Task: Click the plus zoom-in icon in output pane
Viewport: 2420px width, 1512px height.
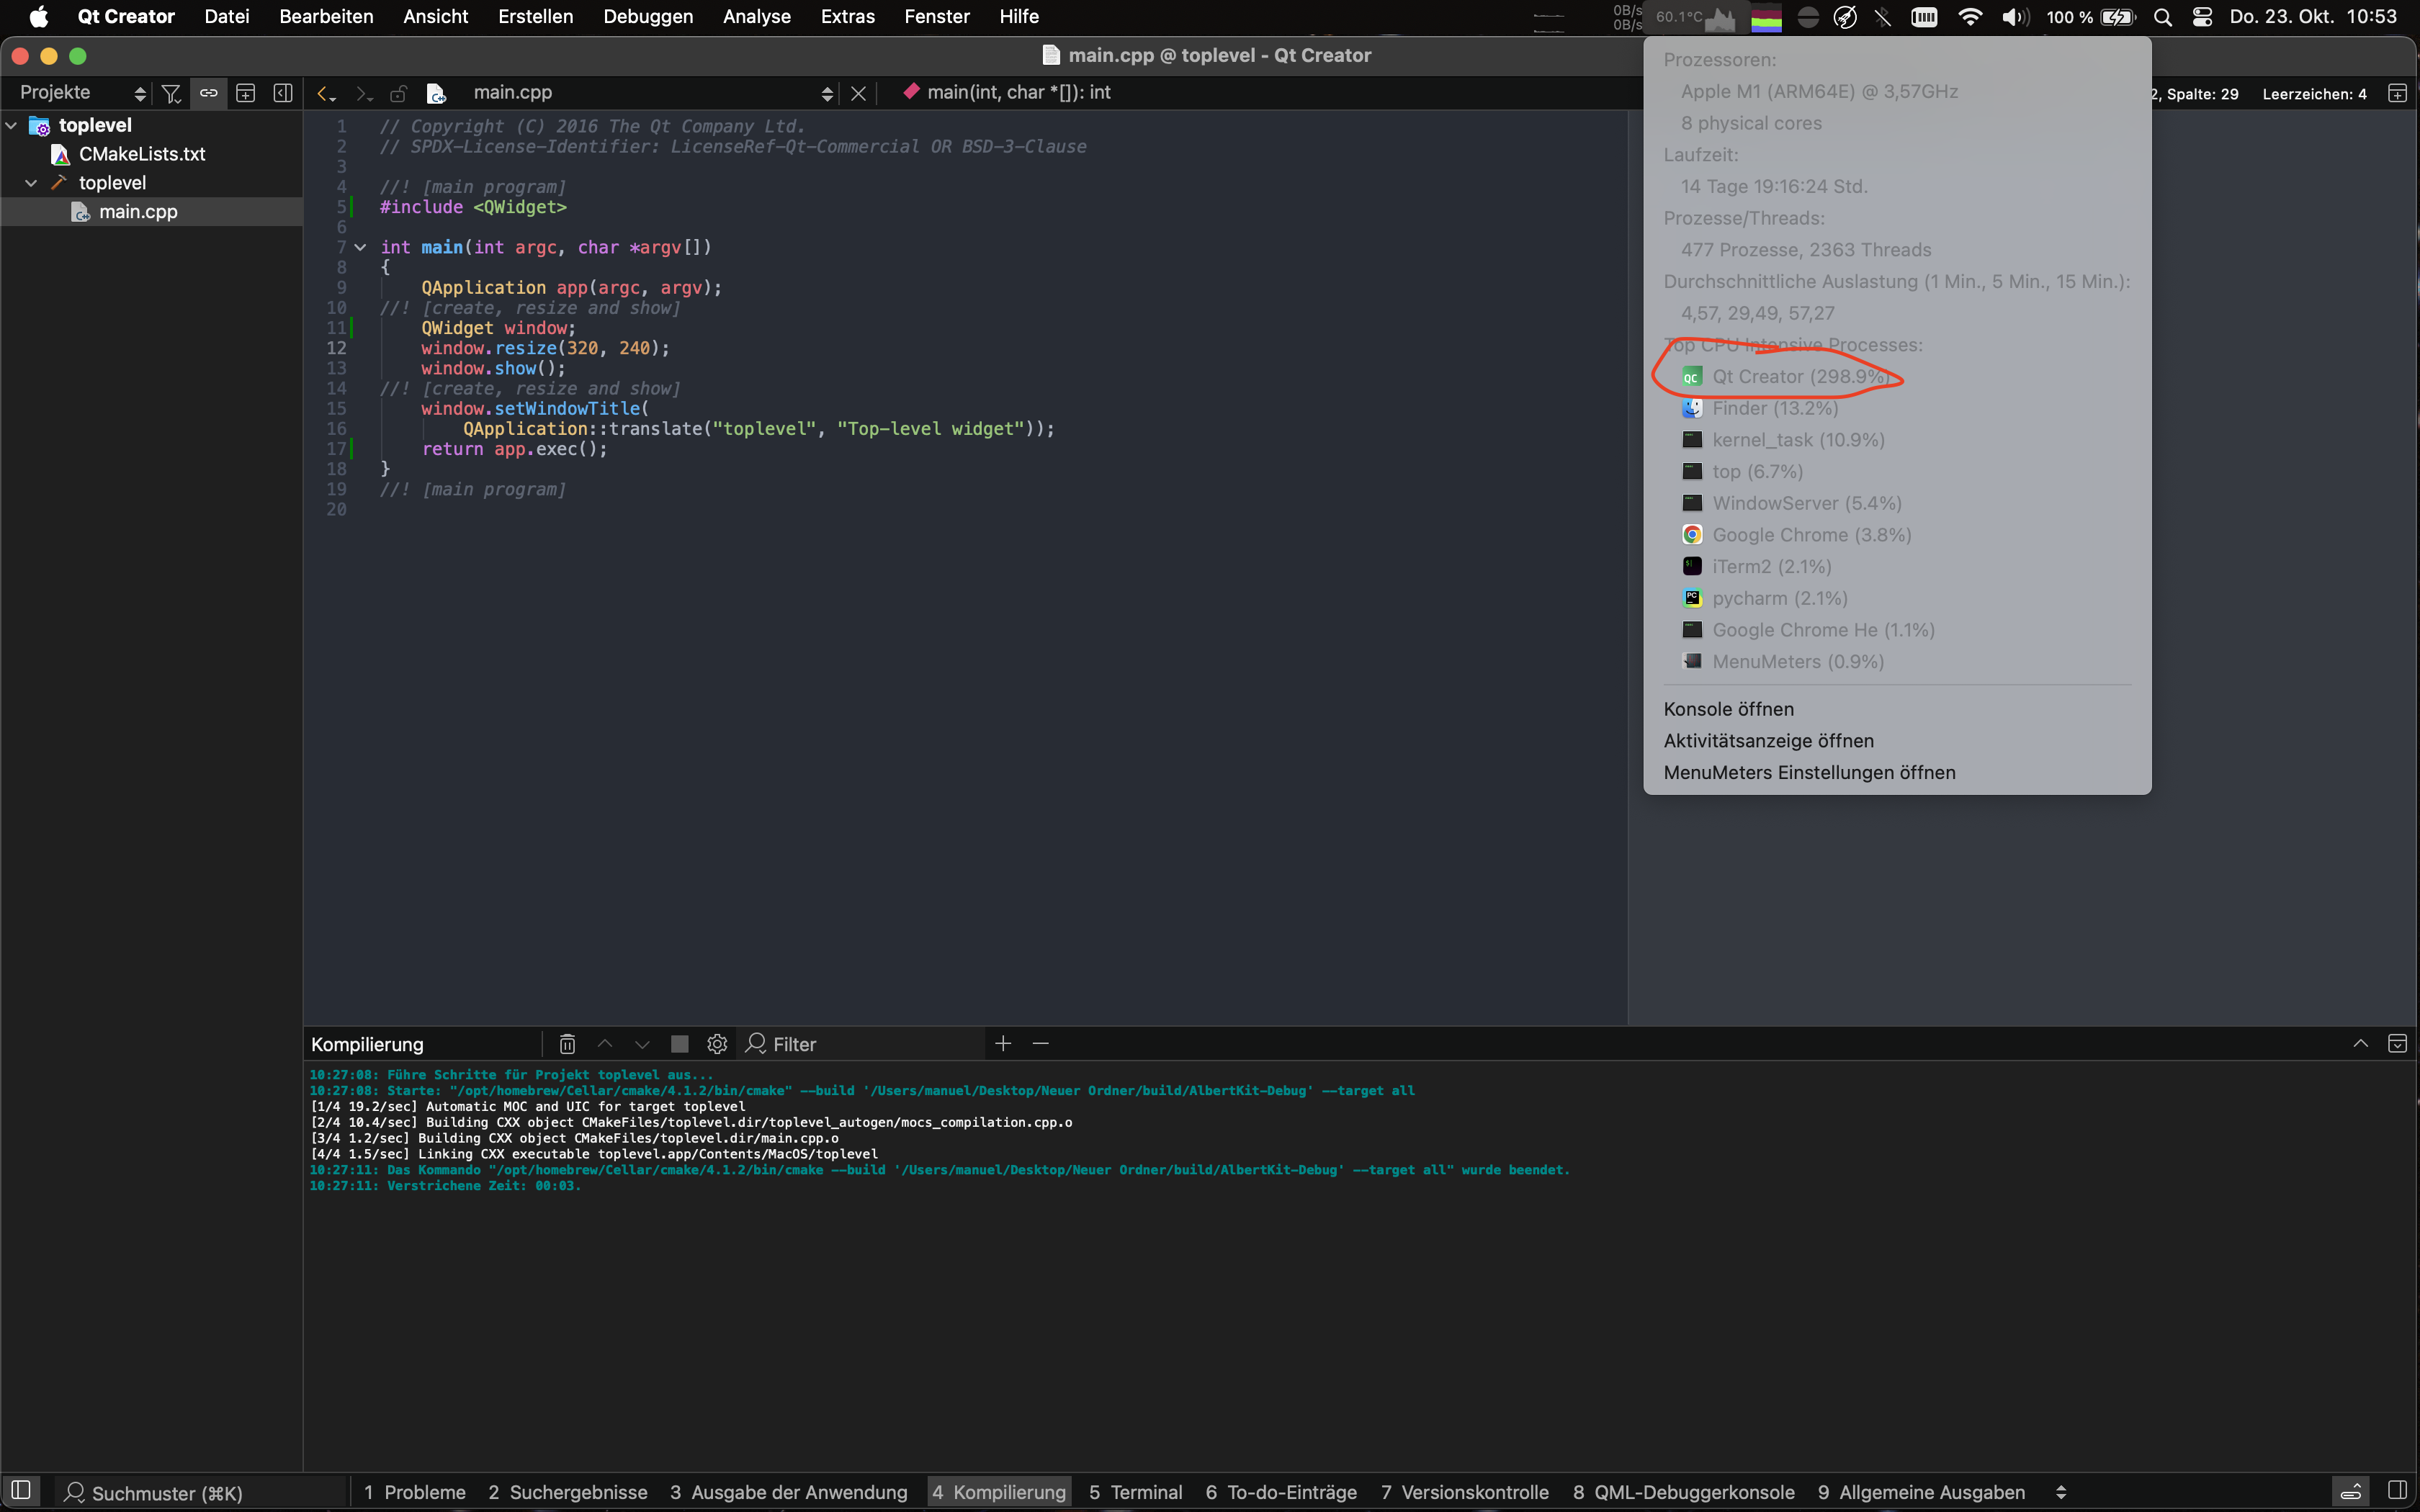Action: (x=1003, y=1044)
